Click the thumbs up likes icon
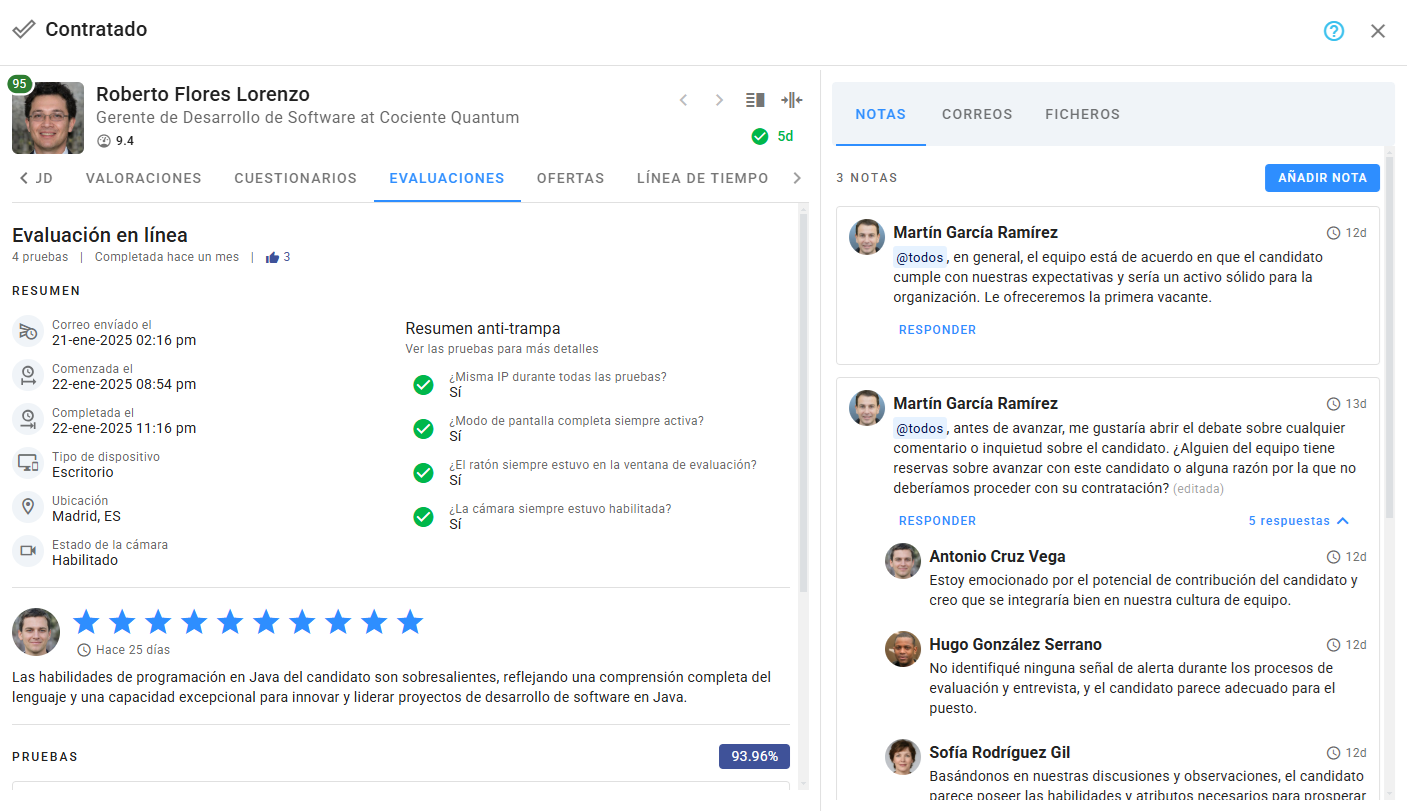1407x811 pixels. (272, 257)
